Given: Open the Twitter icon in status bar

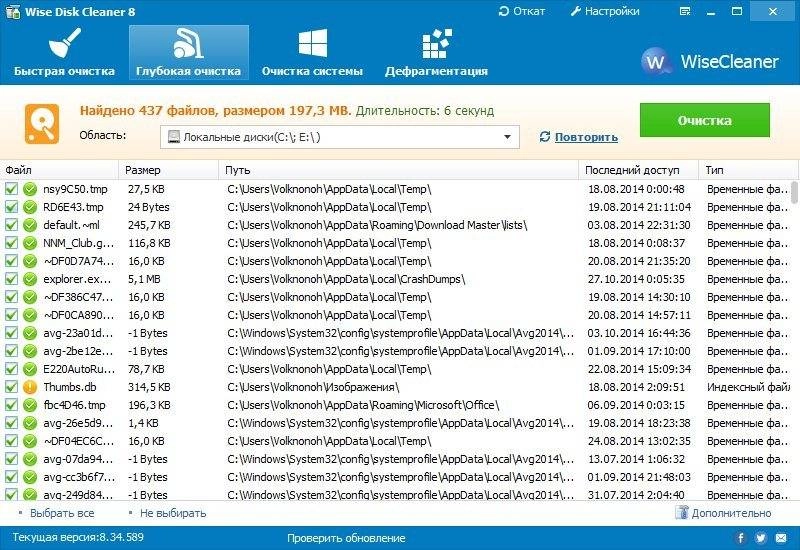Looking at the screenshot, I should pos(761,538).
